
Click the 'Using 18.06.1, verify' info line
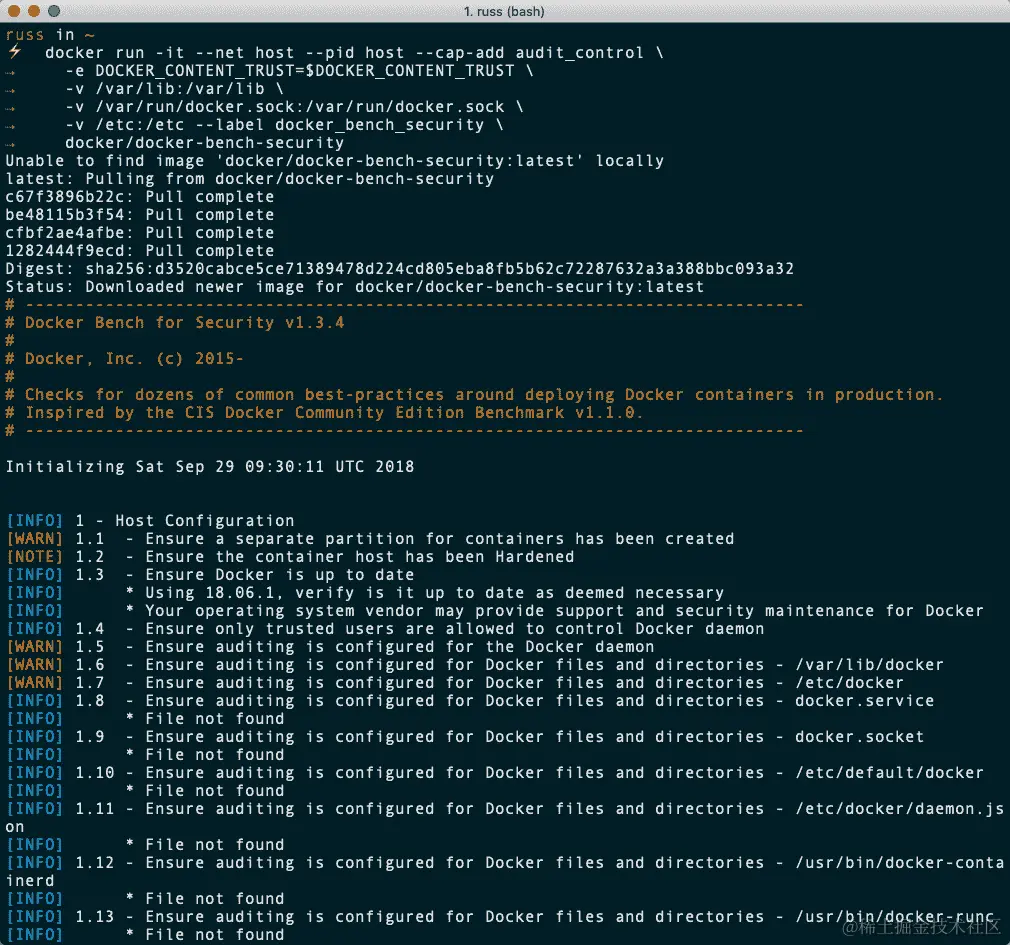[434, 593]
